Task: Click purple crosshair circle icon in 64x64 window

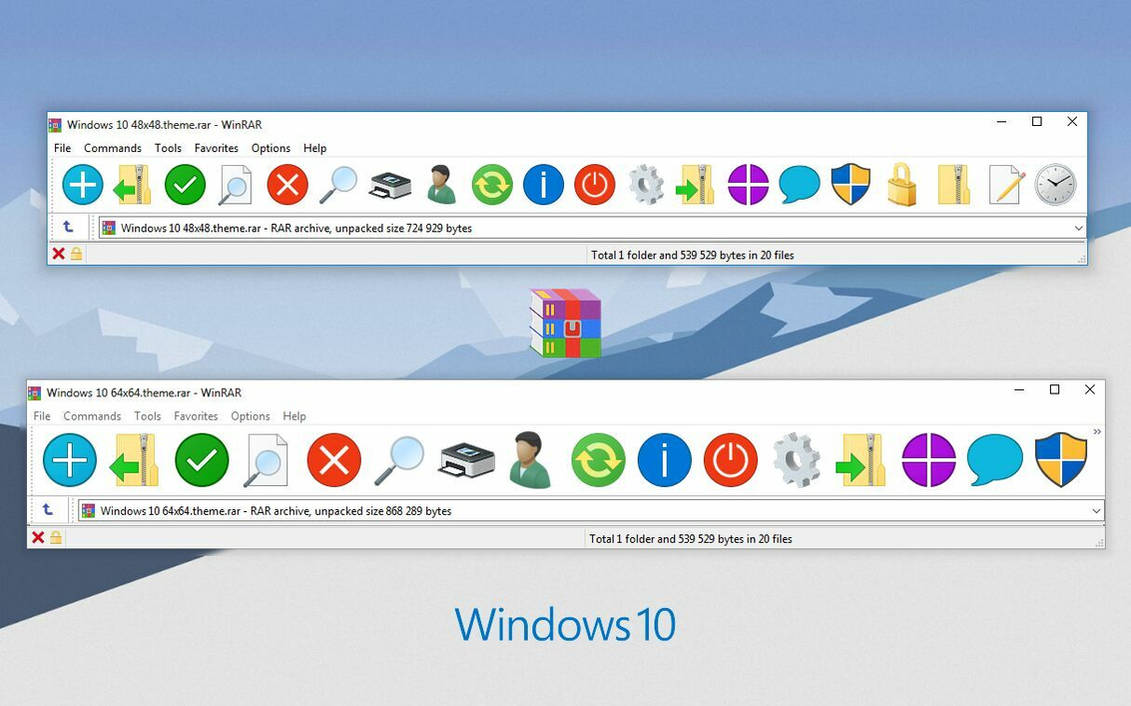Action: coord(929,460)
